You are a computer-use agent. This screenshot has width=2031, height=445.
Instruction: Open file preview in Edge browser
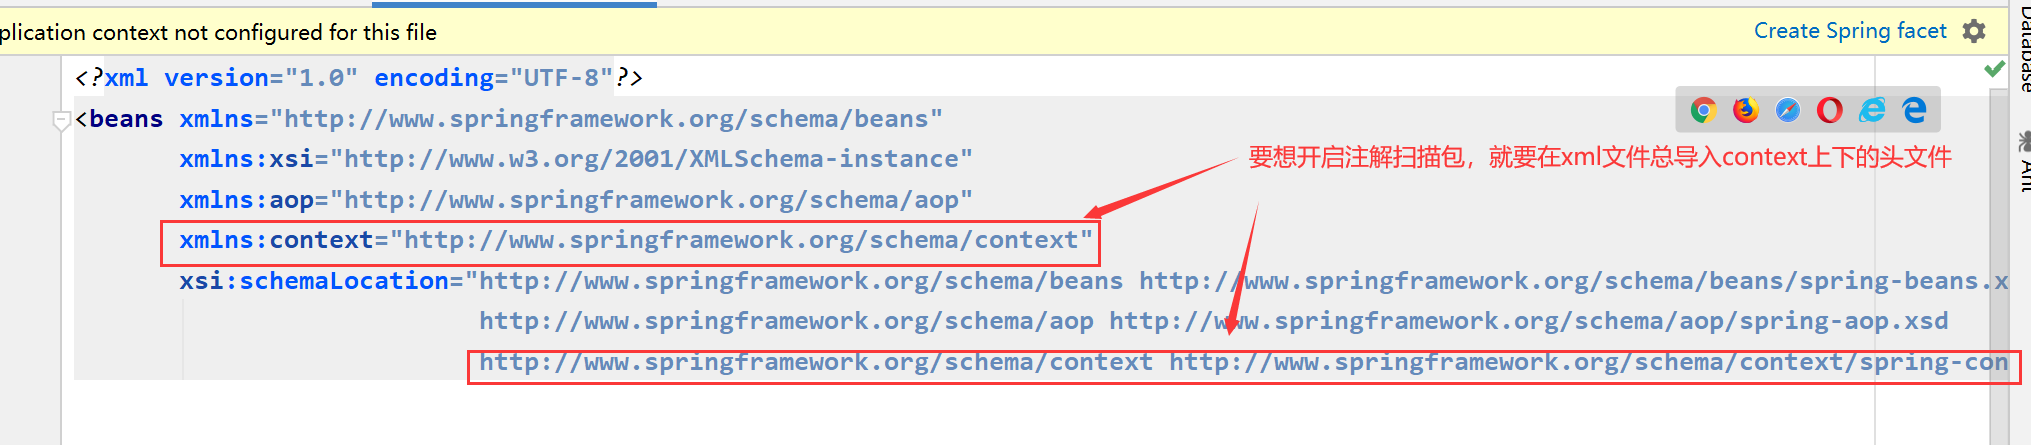click(x=1914, y=110)
